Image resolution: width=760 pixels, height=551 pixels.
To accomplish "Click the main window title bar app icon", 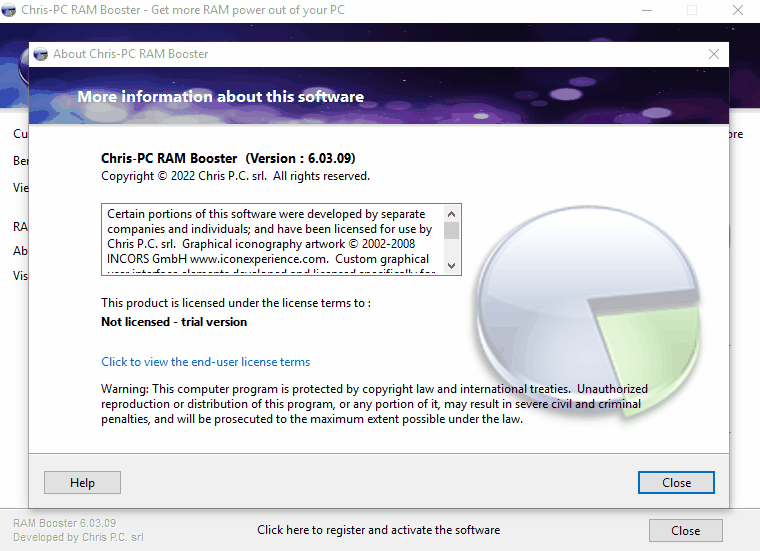I will 9,10.
